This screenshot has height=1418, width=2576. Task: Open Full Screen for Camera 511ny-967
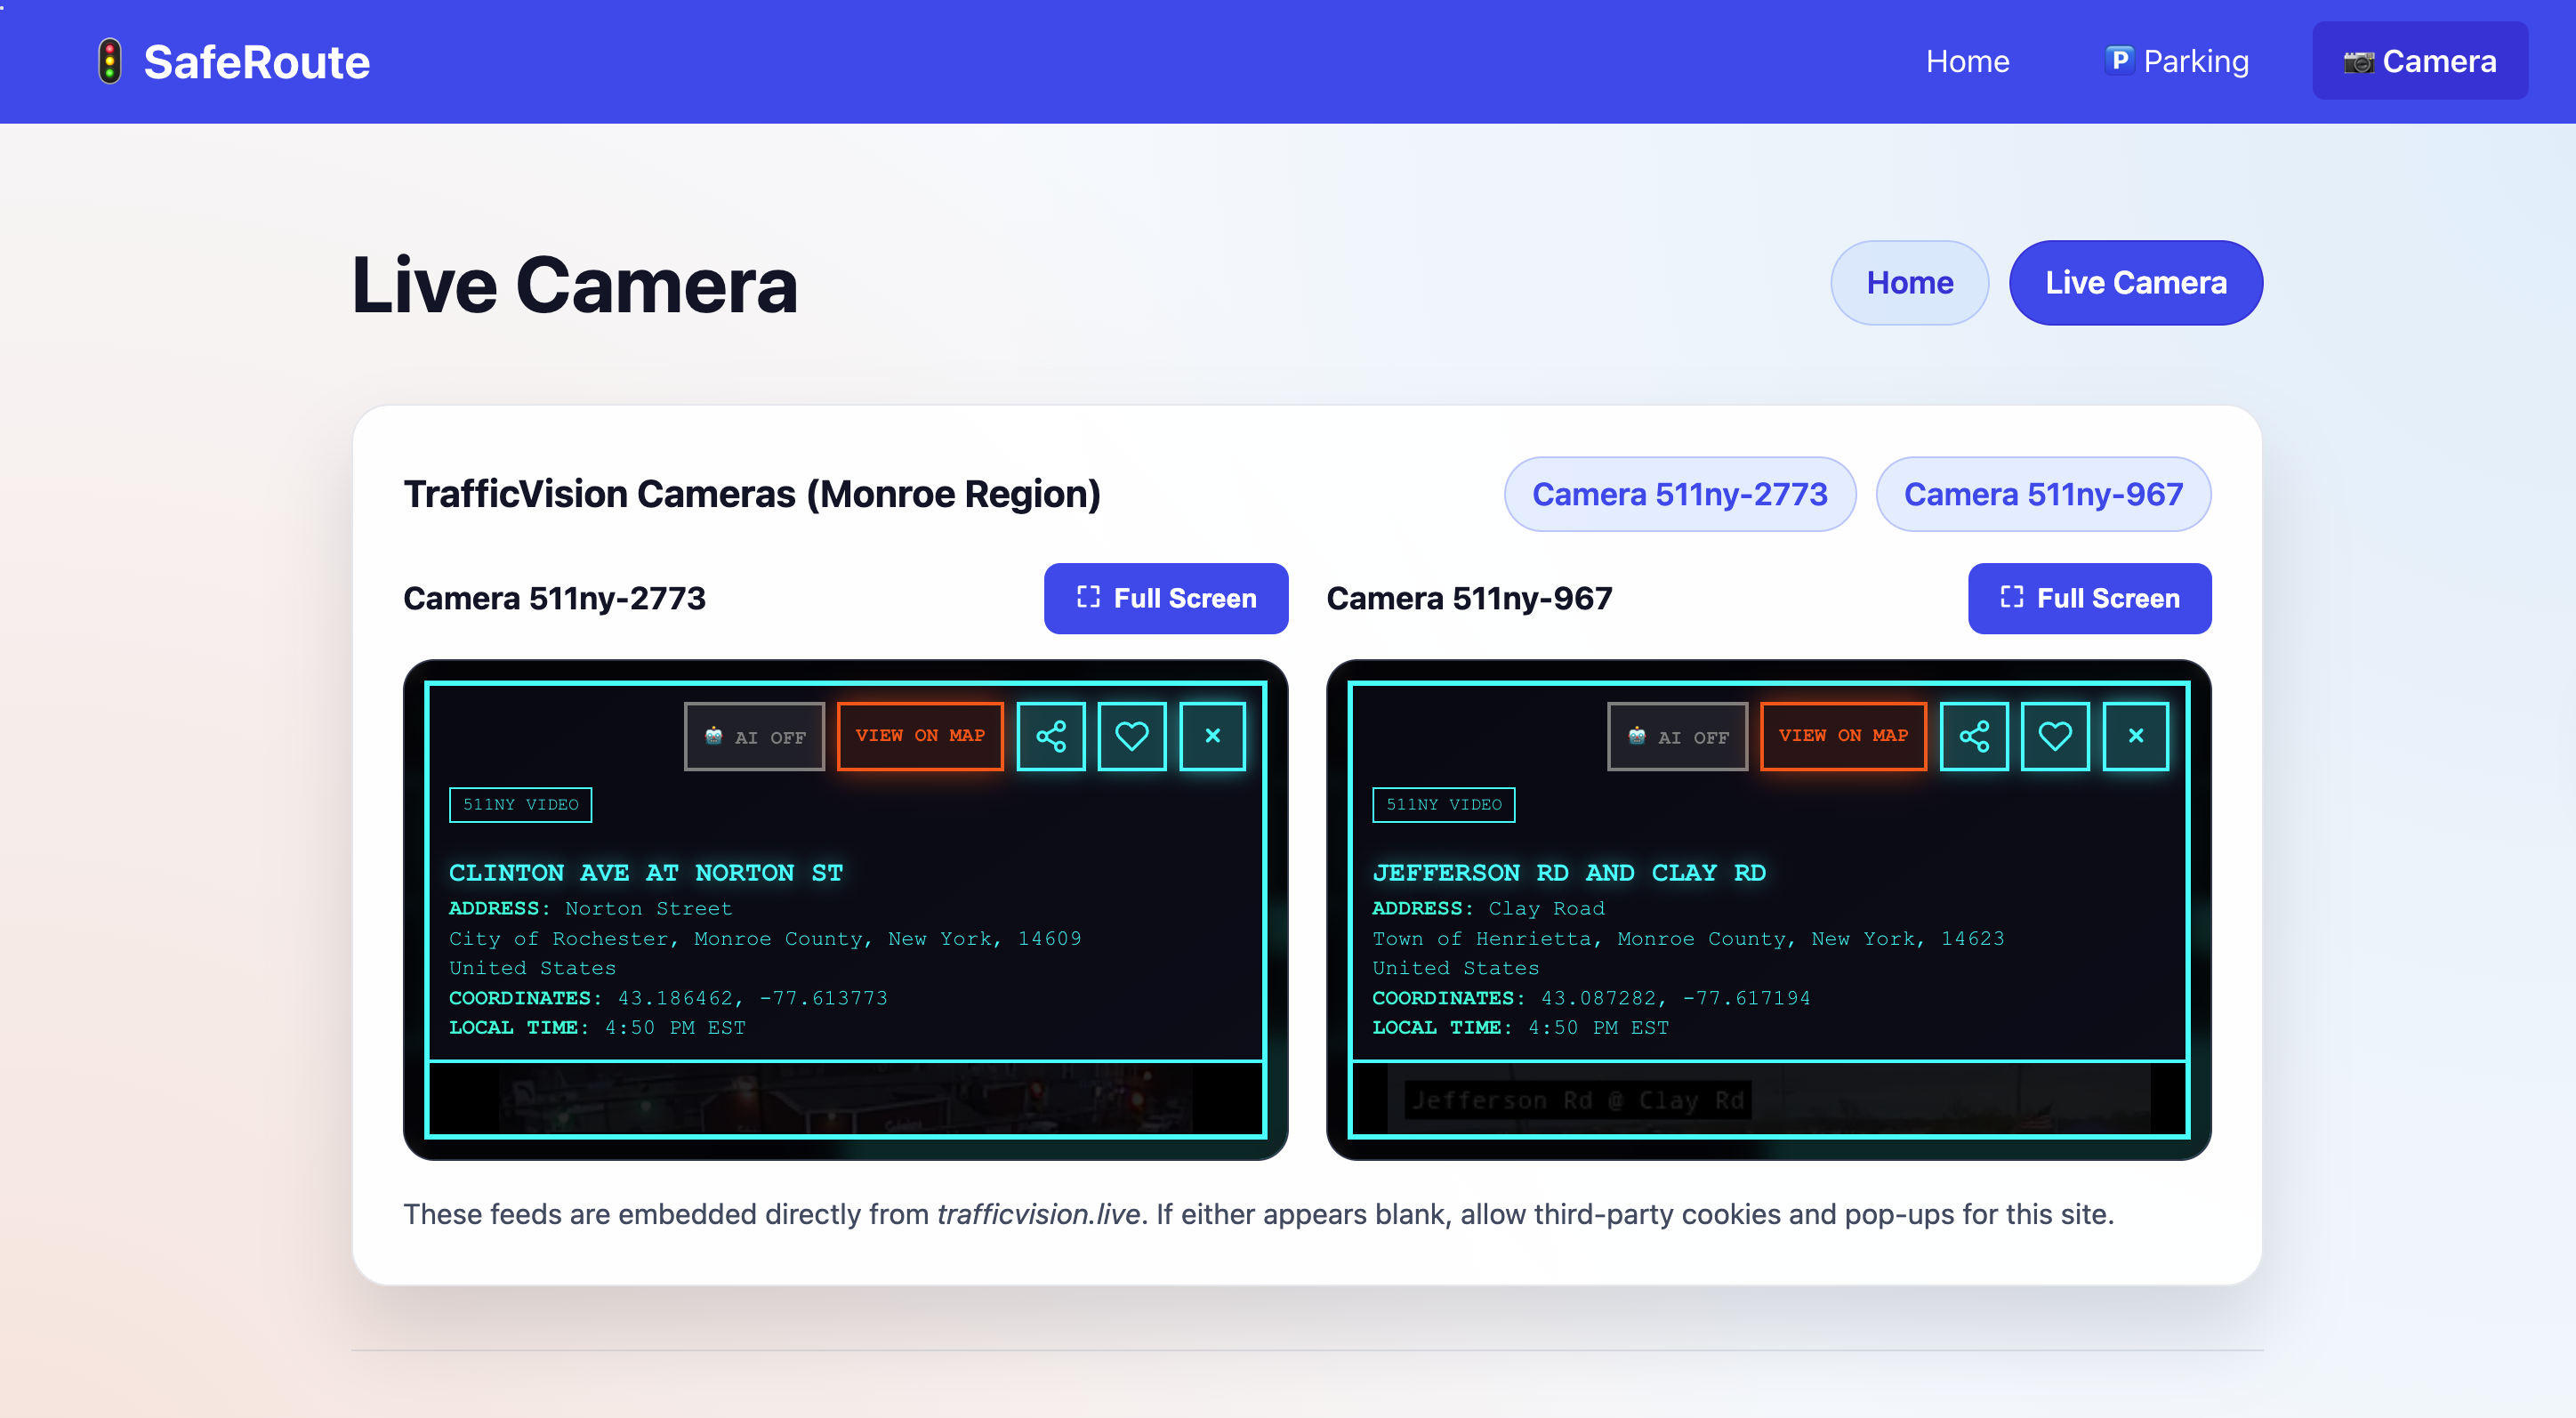click(x=2089, y=598)
